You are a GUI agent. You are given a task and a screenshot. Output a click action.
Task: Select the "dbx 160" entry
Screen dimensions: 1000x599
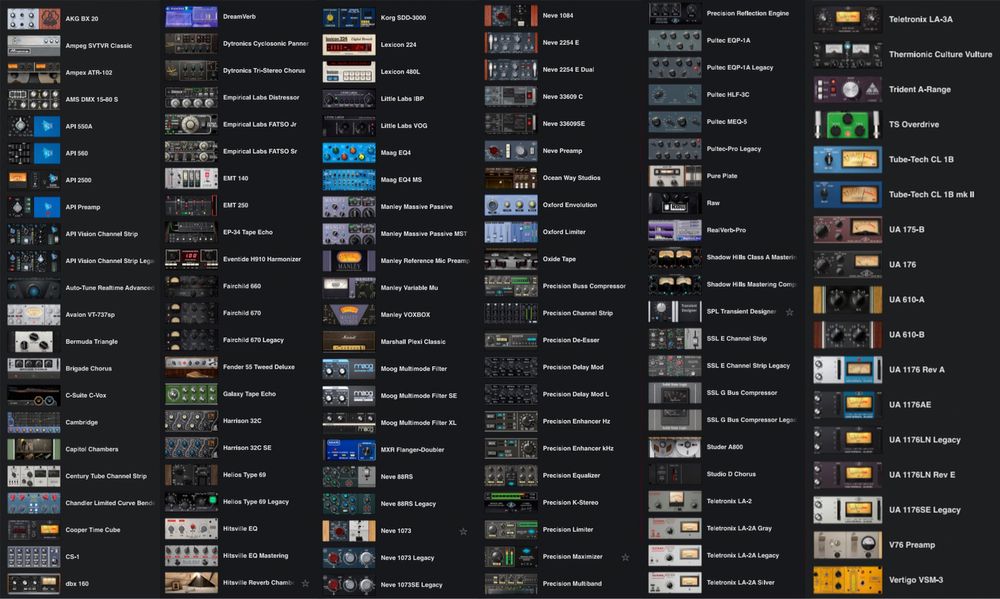(77, 584)
